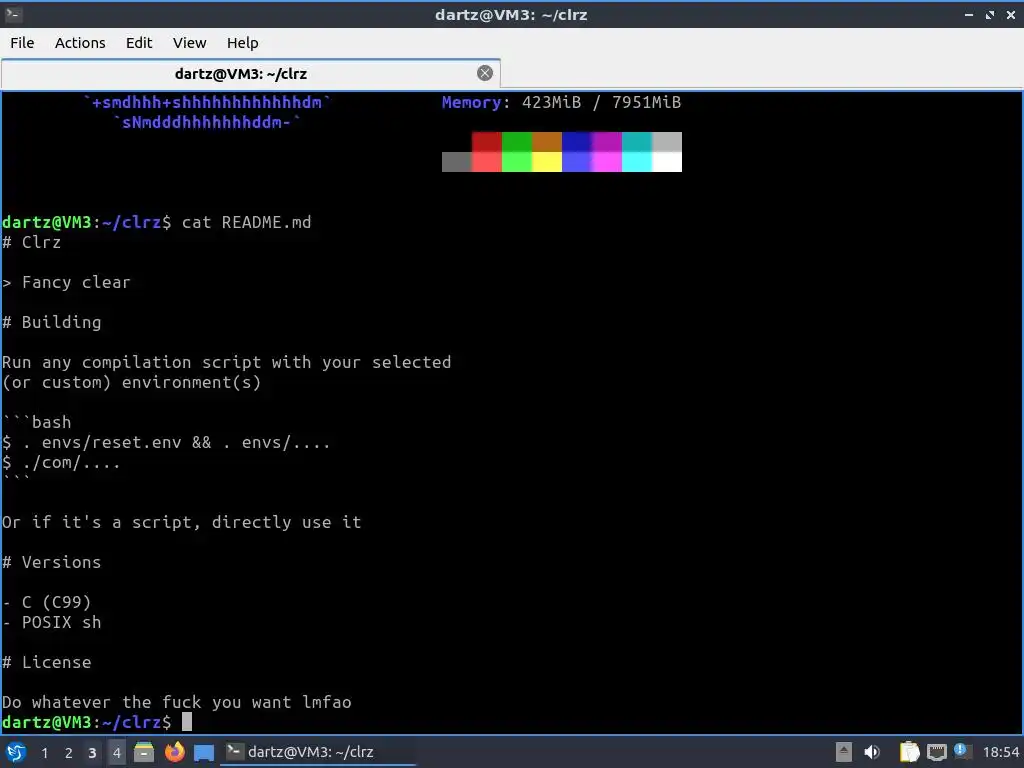Open the Help menu

[242, 42]
